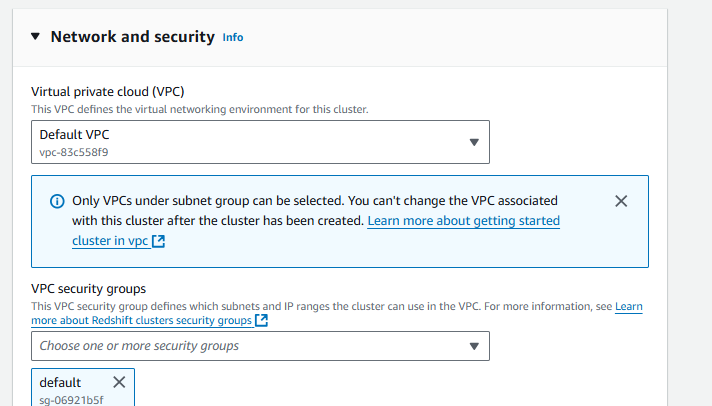
Task: Click the VPC dropdown arrow
Action: tap(474, 142)
